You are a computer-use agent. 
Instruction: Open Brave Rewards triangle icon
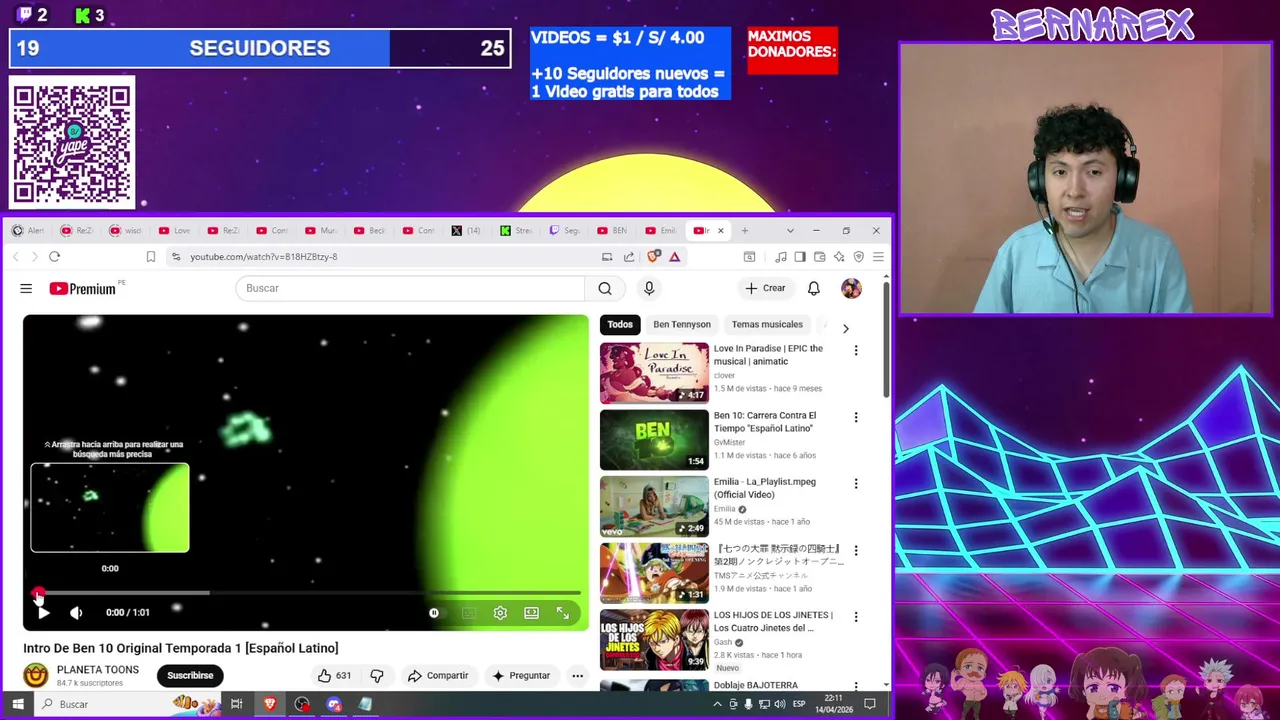pos(675,257)
